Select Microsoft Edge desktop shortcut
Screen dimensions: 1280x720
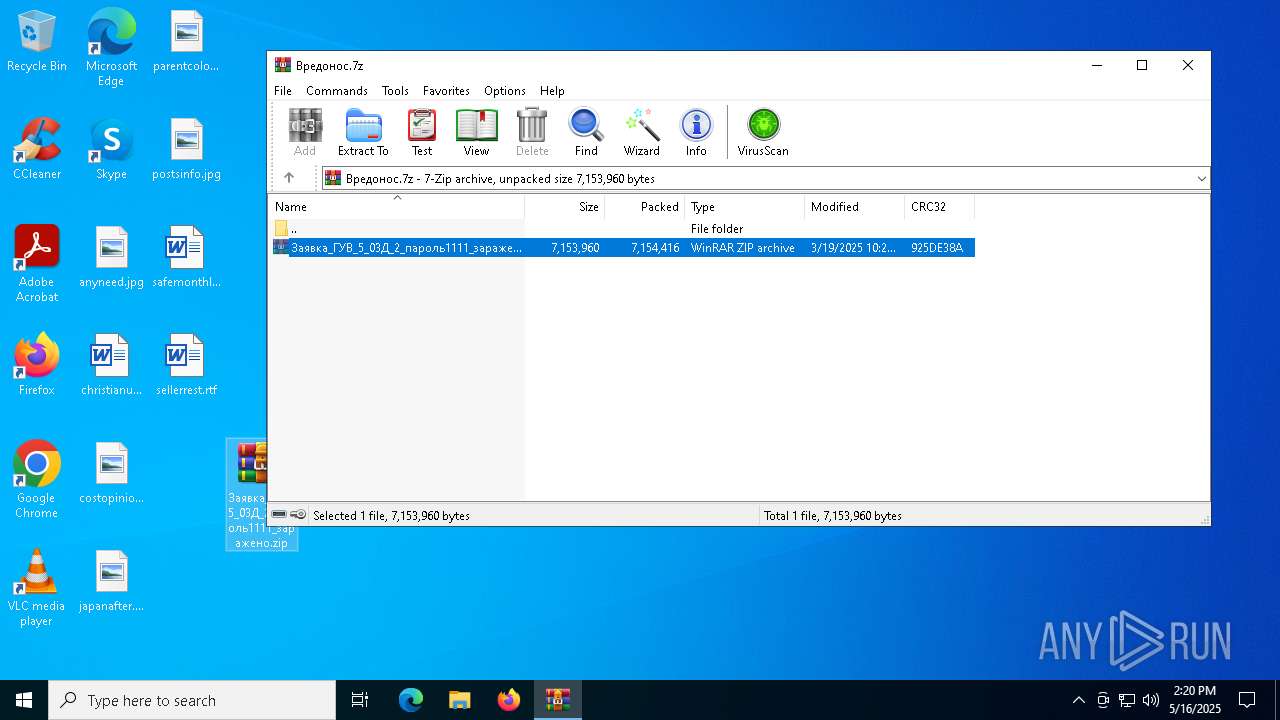(x=111, y=47)
